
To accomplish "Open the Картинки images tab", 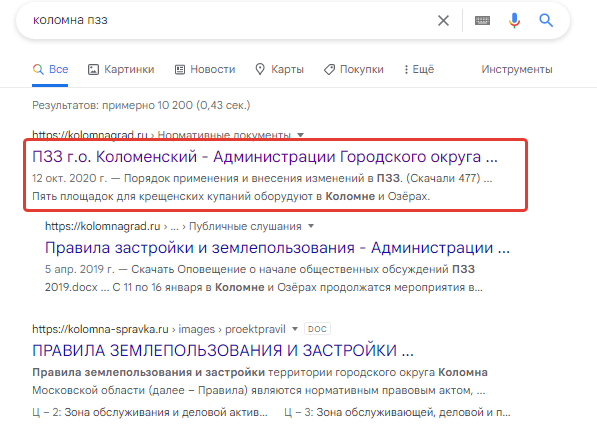I will tap(121, 69).
